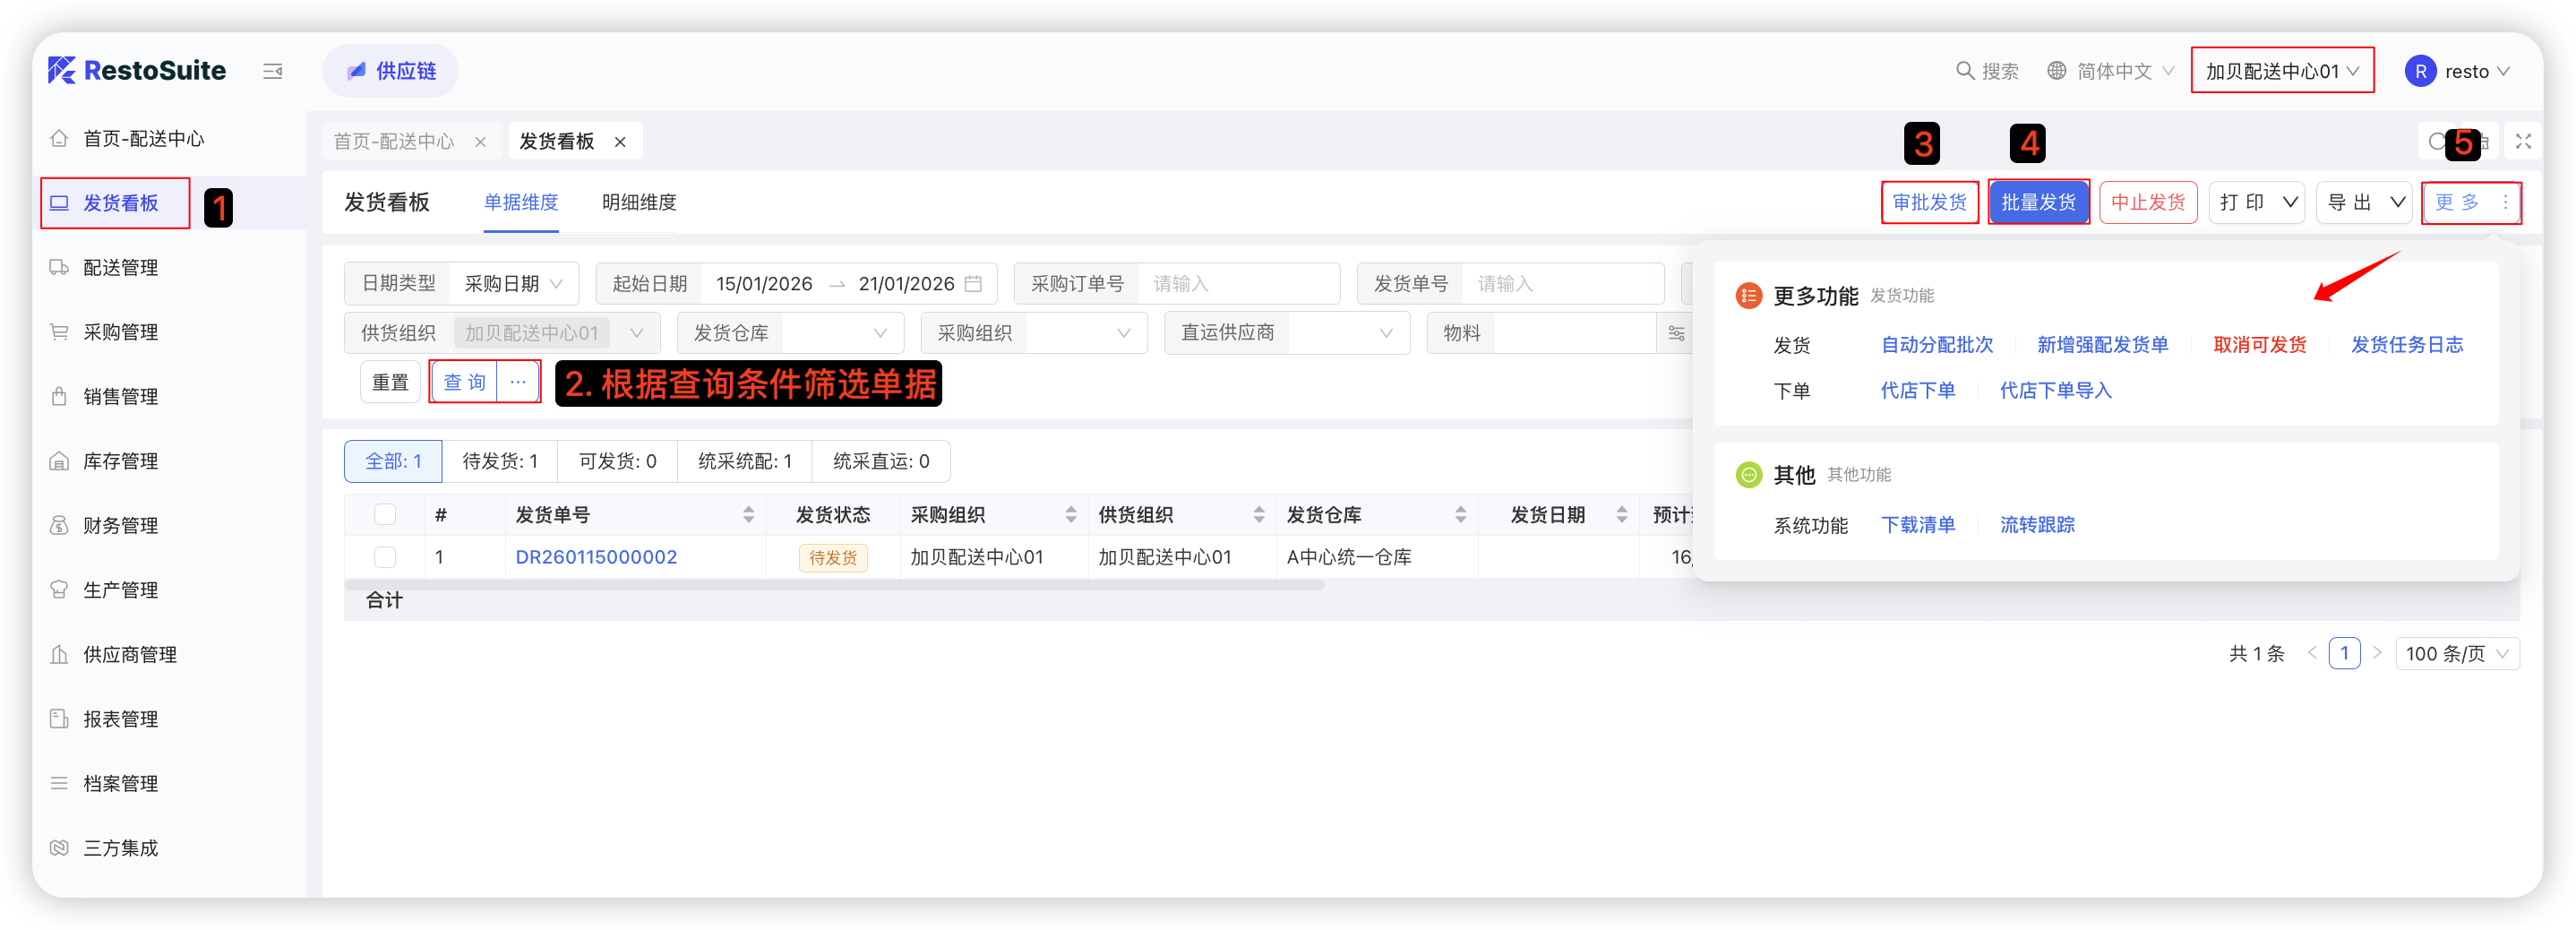The height and width of the screenshot is (930, 2576).
Task: Click the 批量发货 button
Action: click(2037, 203)
